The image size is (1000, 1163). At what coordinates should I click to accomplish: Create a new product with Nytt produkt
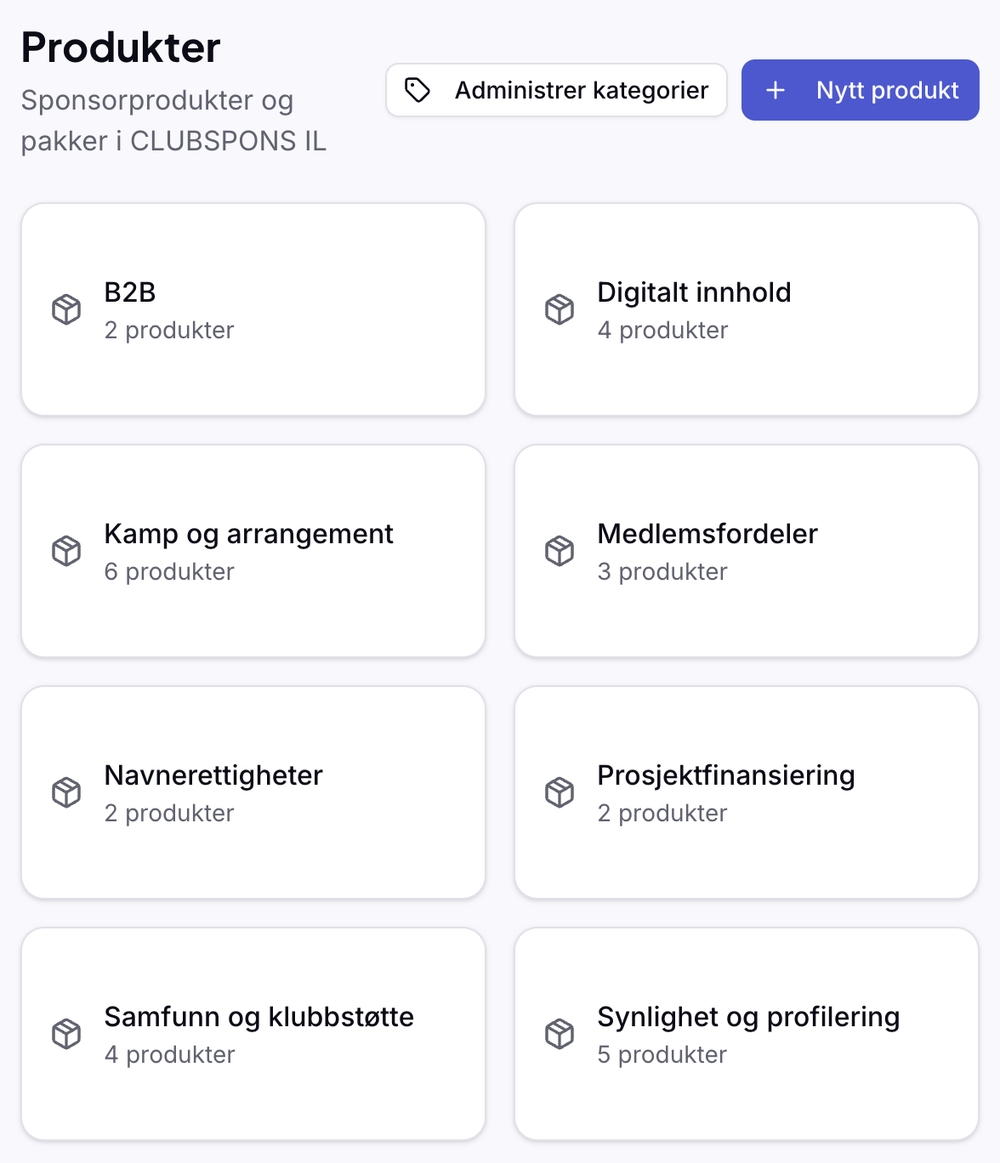coord(861,90)
